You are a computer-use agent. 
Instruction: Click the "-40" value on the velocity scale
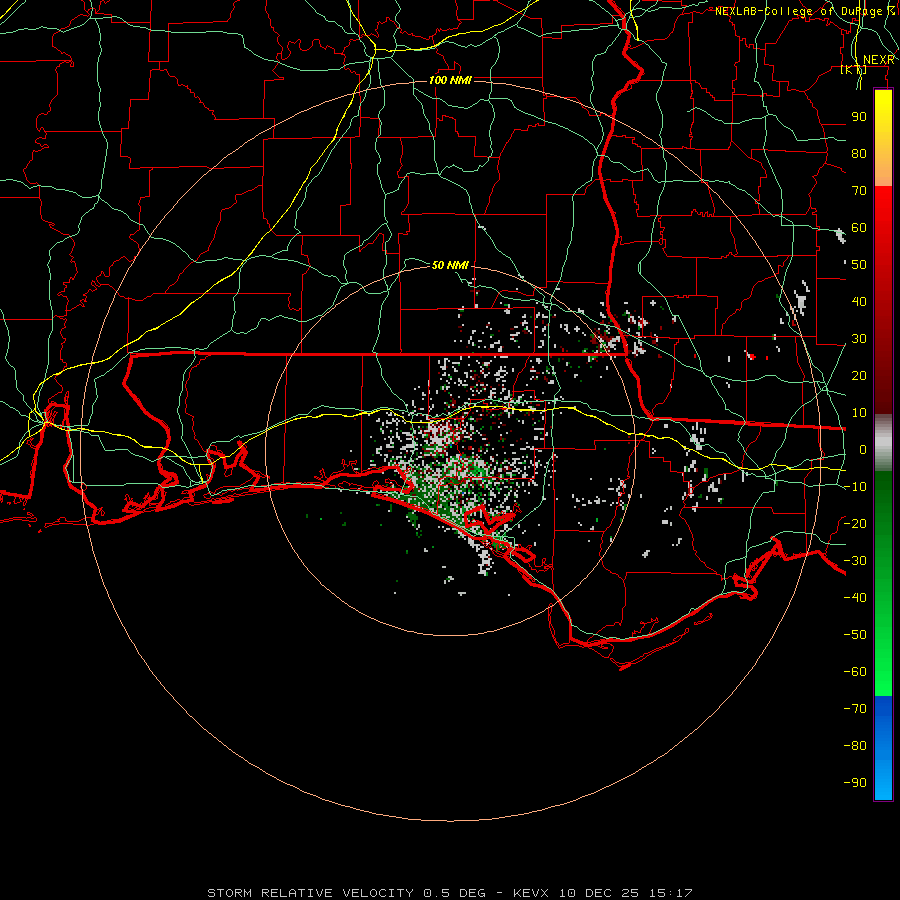click(x=855, y=598)
